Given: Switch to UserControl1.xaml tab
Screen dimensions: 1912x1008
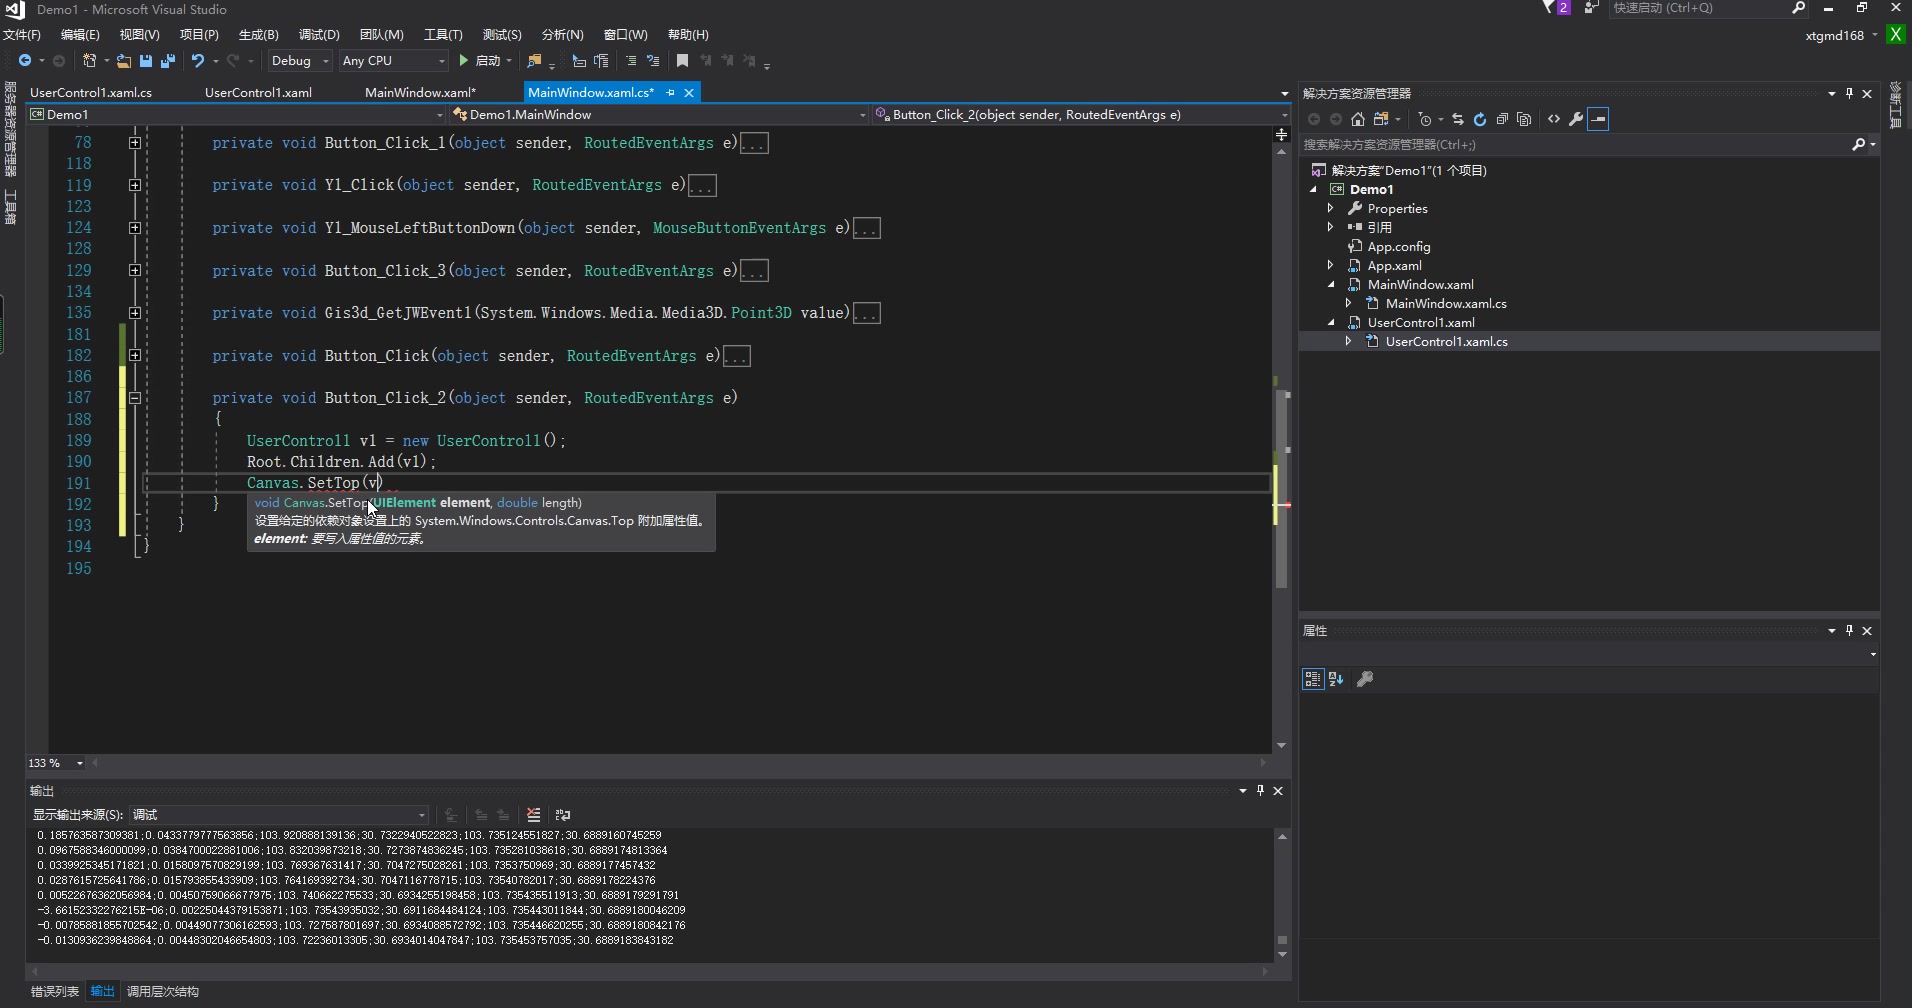Looking at the screenshot, I should [x=258, y=92].
